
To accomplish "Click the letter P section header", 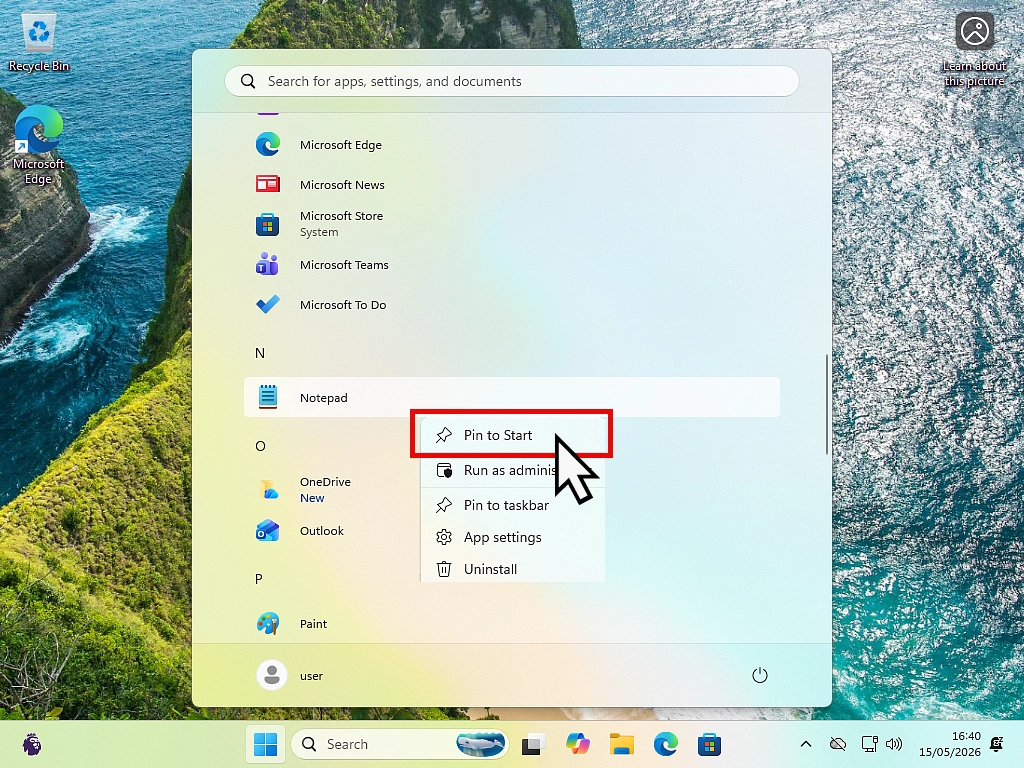I will coord(259,579).
